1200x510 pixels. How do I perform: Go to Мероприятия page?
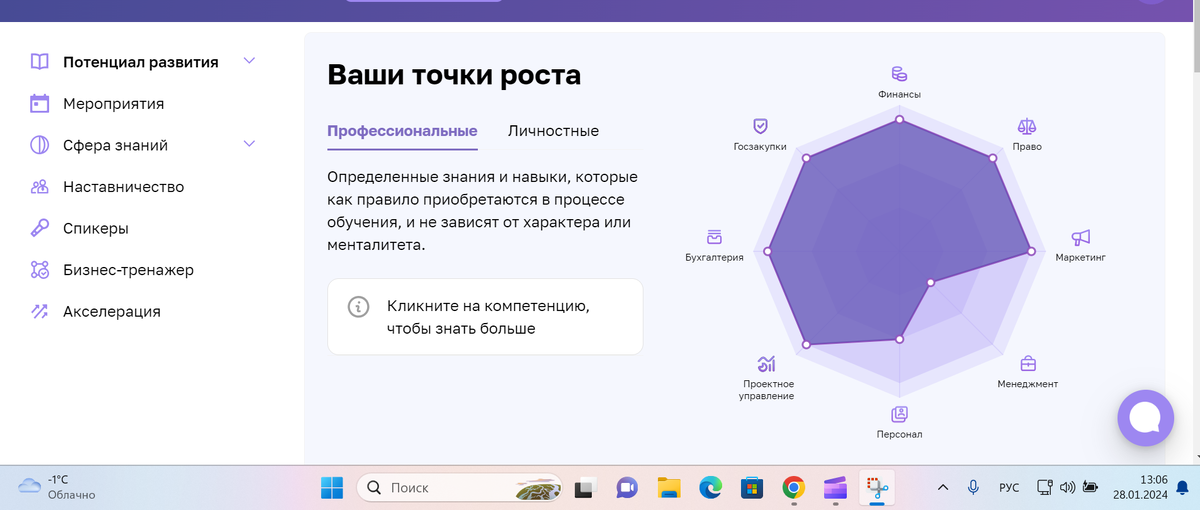(x=113, y=103)
